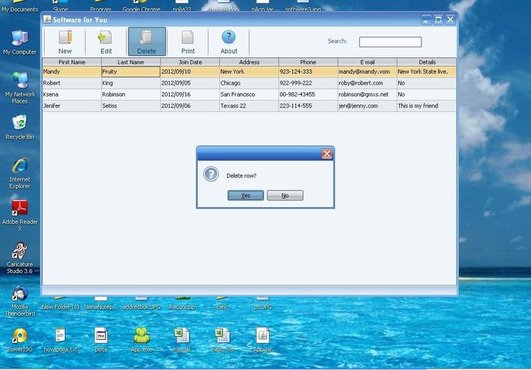Select the King last name cell
Viewport: 531px width, 370px height.
click(131, 83)
